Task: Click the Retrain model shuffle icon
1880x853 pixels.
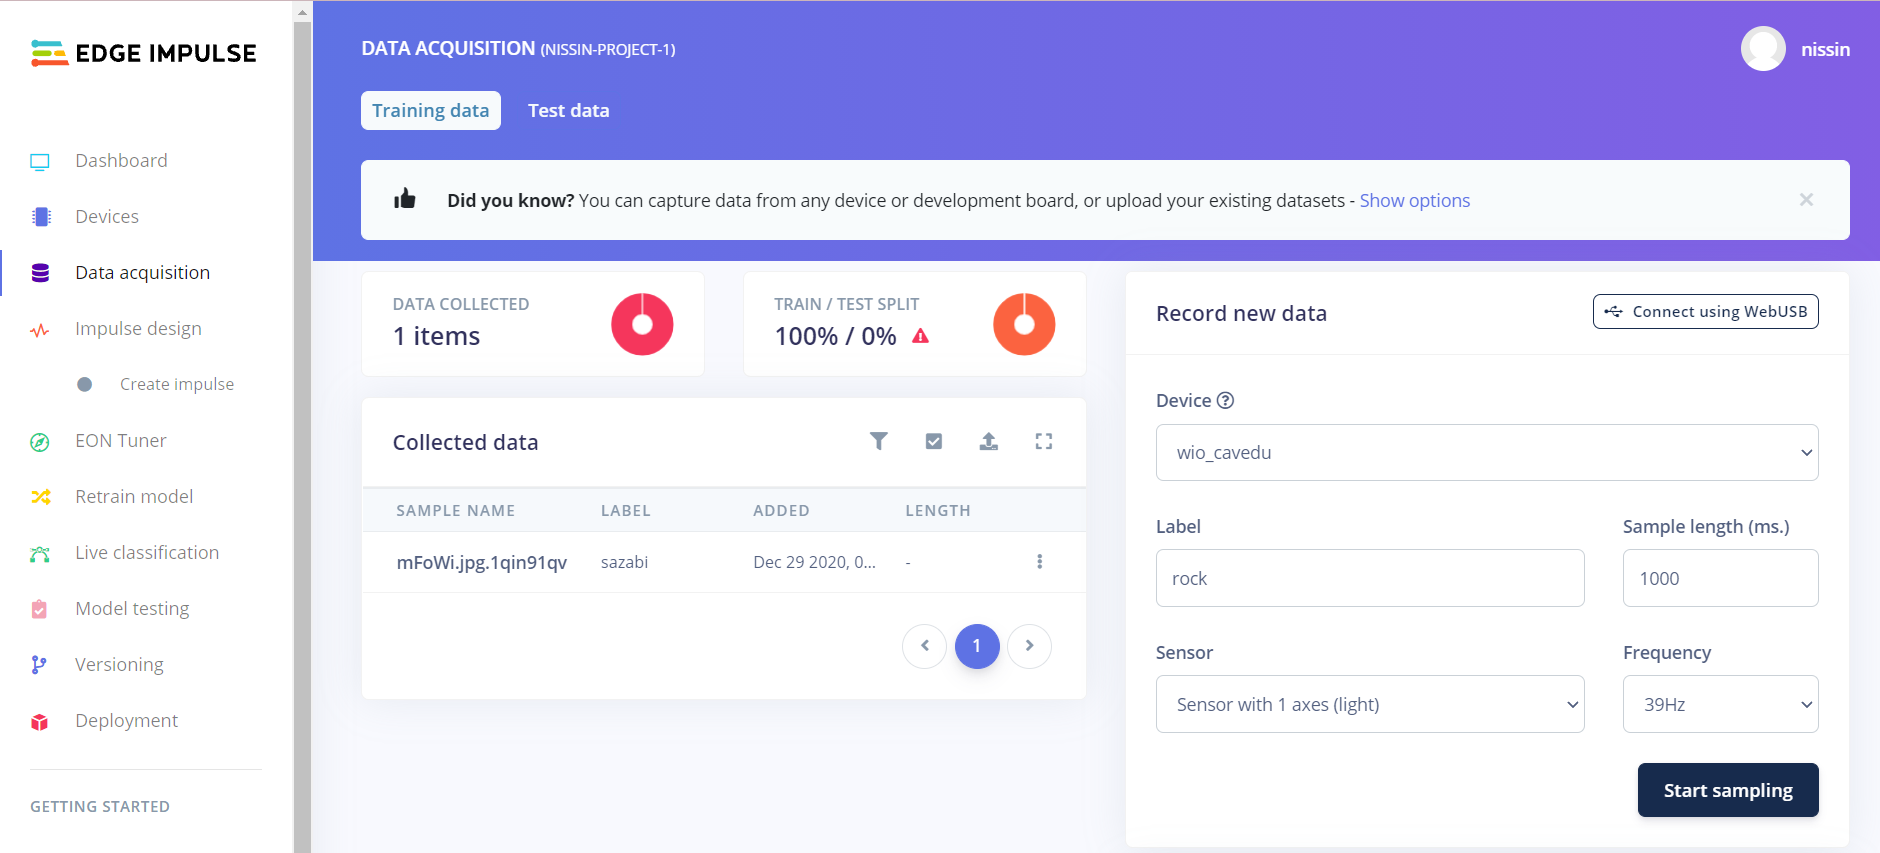Action: [40, 497]
